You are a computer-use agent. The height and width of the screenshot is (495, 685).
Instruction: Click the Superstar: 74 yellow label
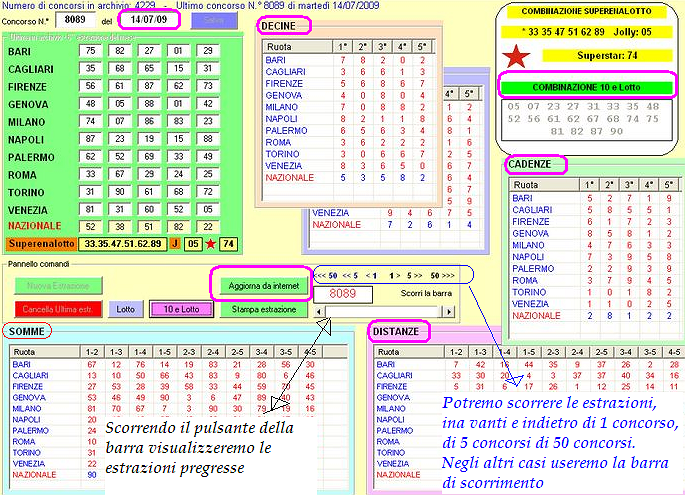(x=607, y=55)
